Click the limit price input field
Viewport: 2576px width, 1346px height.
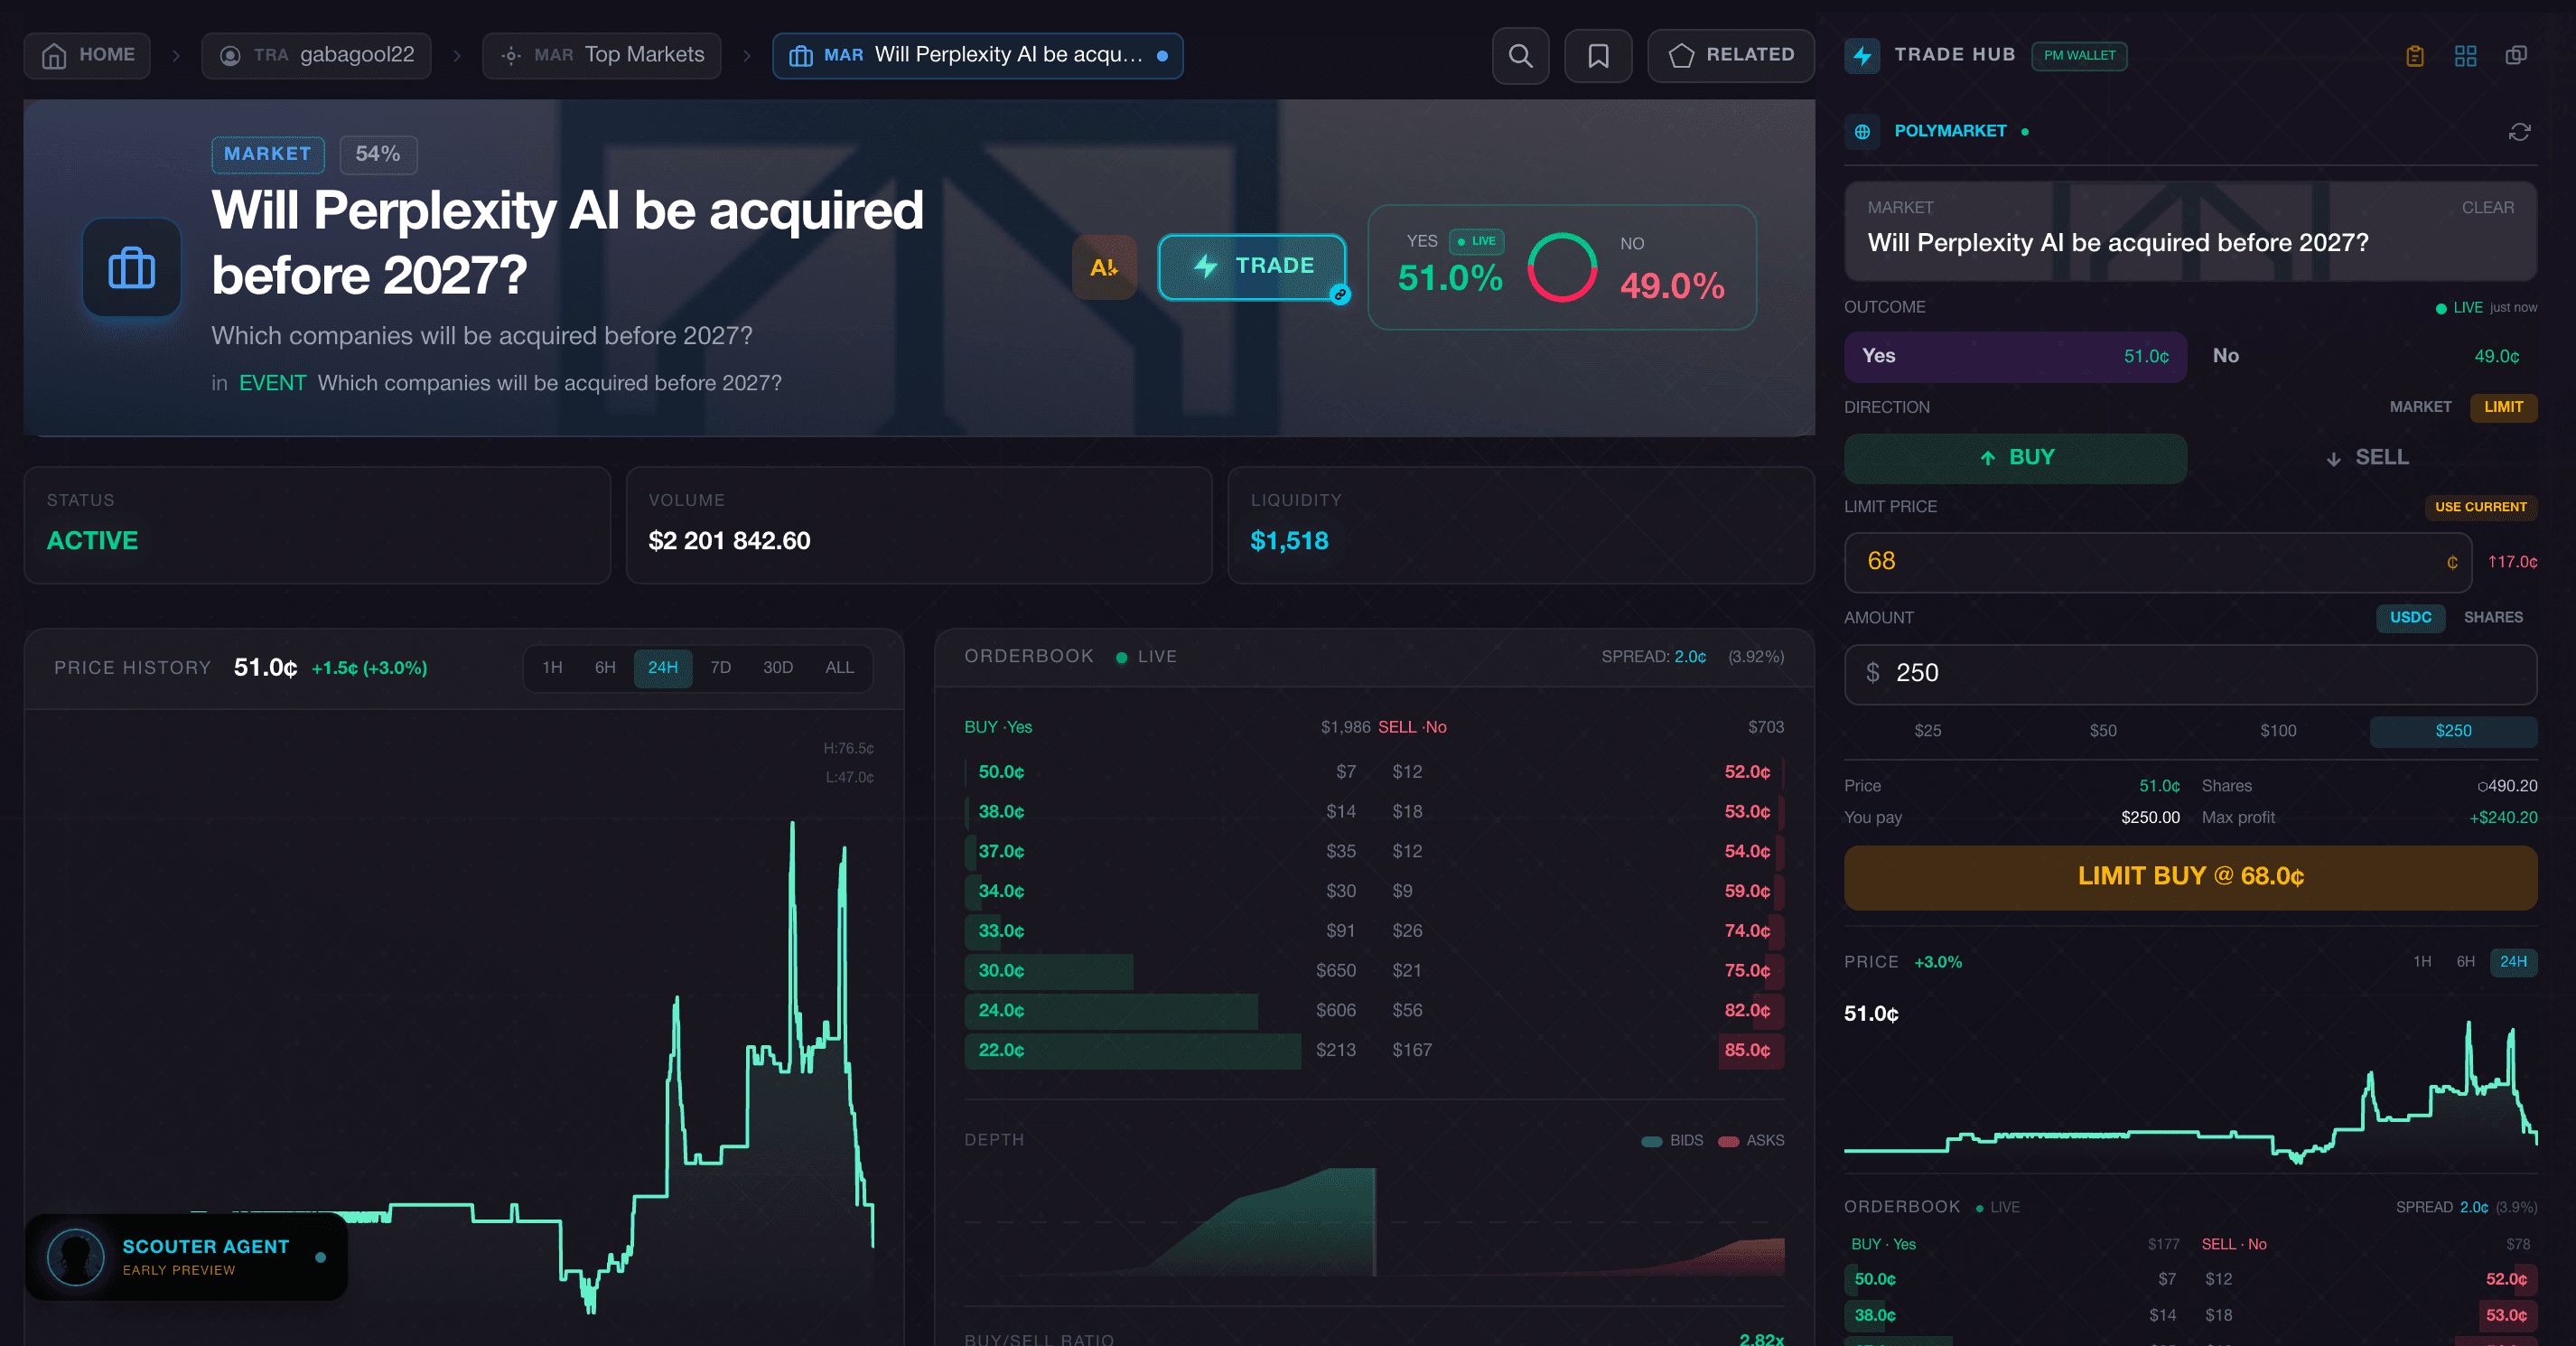[x=2150, y=562]
